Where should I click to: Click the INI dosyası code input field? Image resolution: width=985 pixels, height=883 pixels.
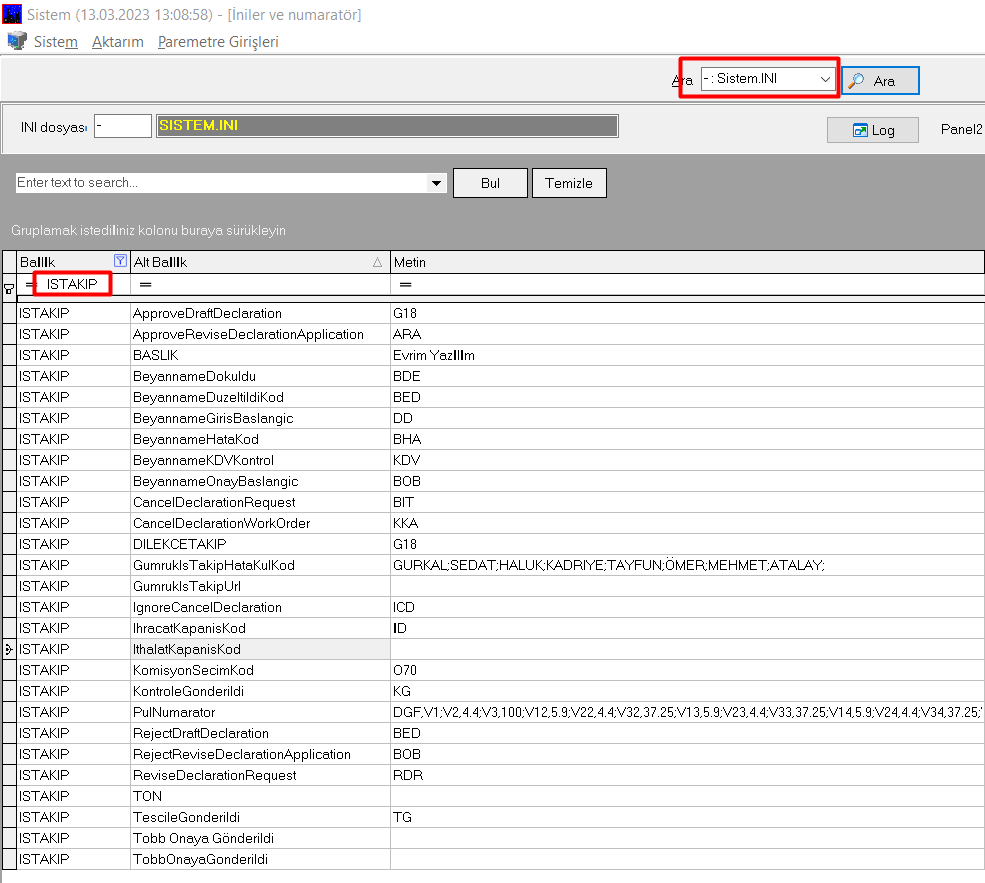(123, 126)
